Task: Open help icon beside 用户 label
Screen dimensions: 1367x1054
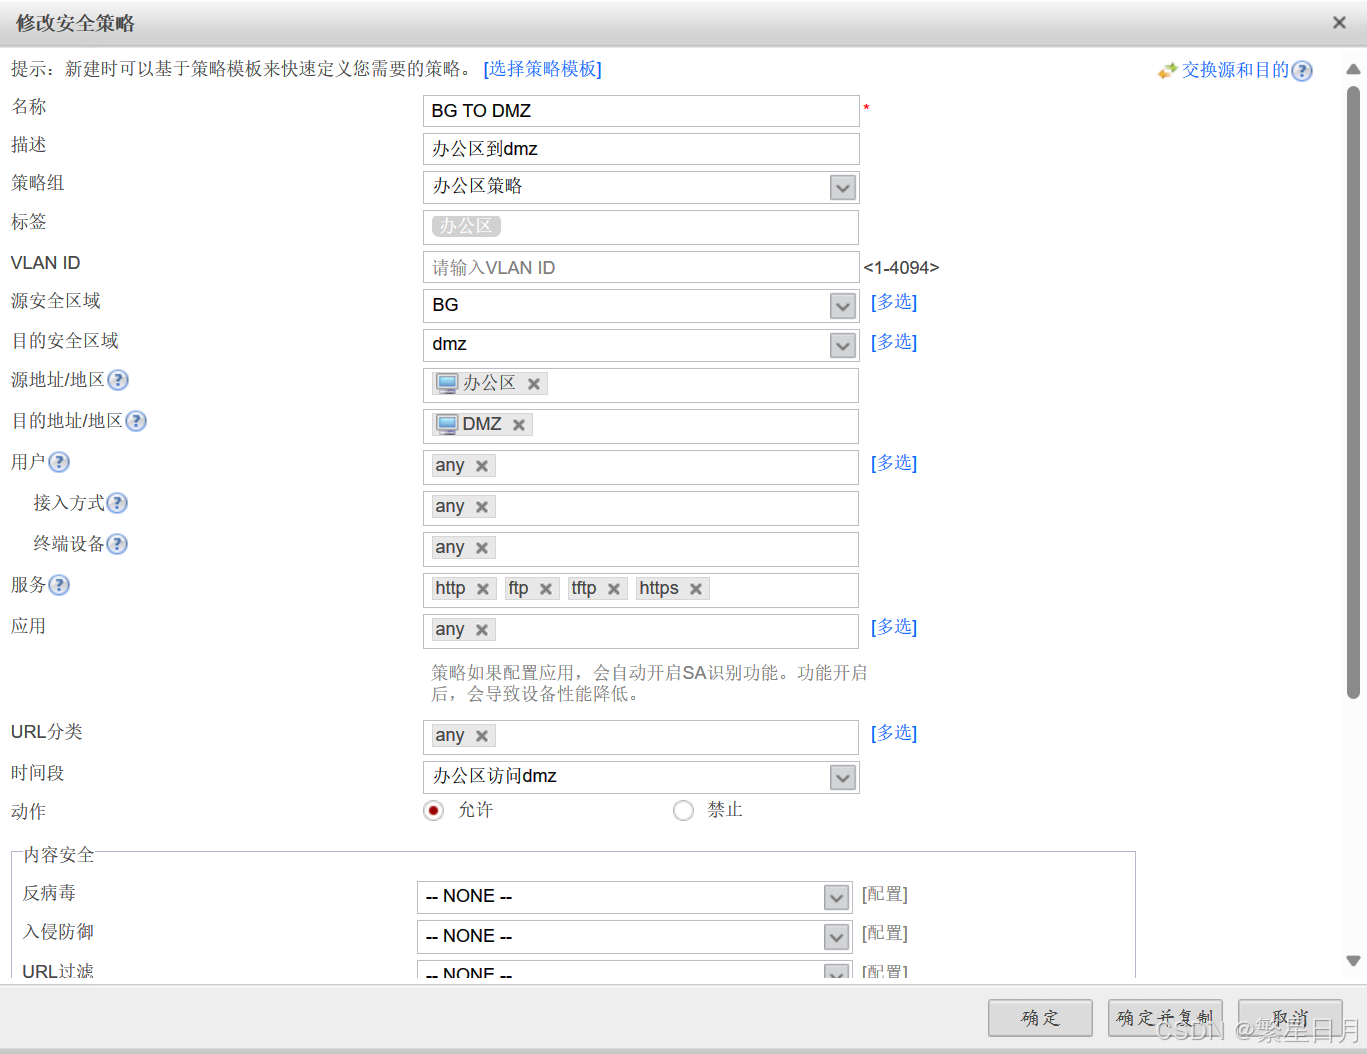Action: pos(59,462)
